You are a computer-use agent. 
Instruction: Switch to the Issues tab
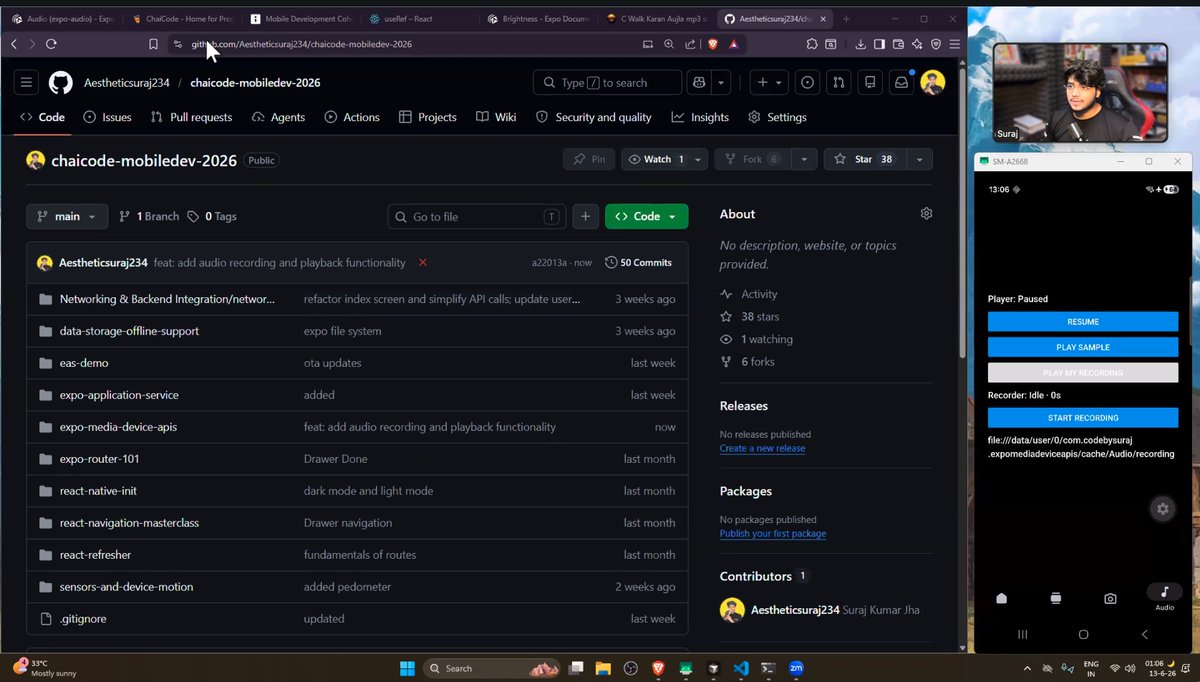tap(107, 117)
